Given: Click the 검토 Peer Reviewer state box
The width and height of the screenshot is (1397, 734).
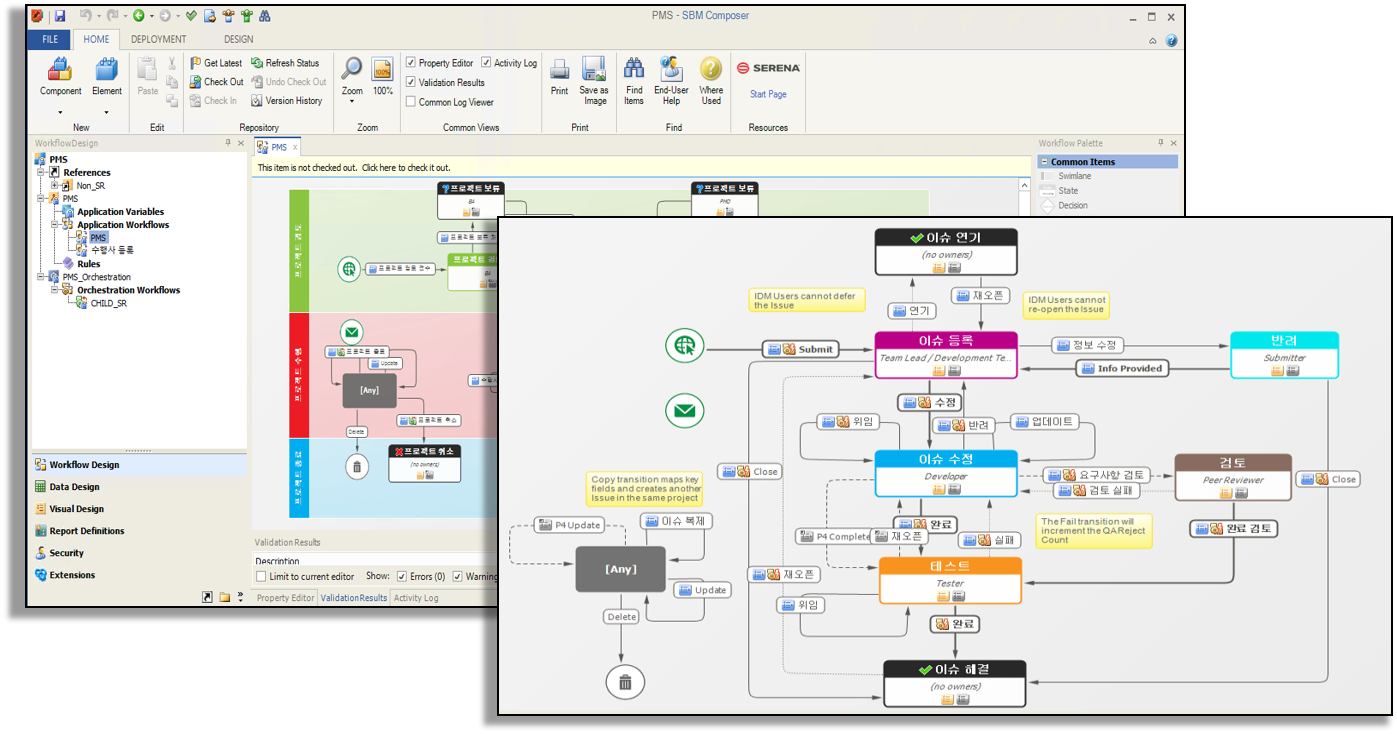Looking at the screenshot, I should pos(1233,477).
